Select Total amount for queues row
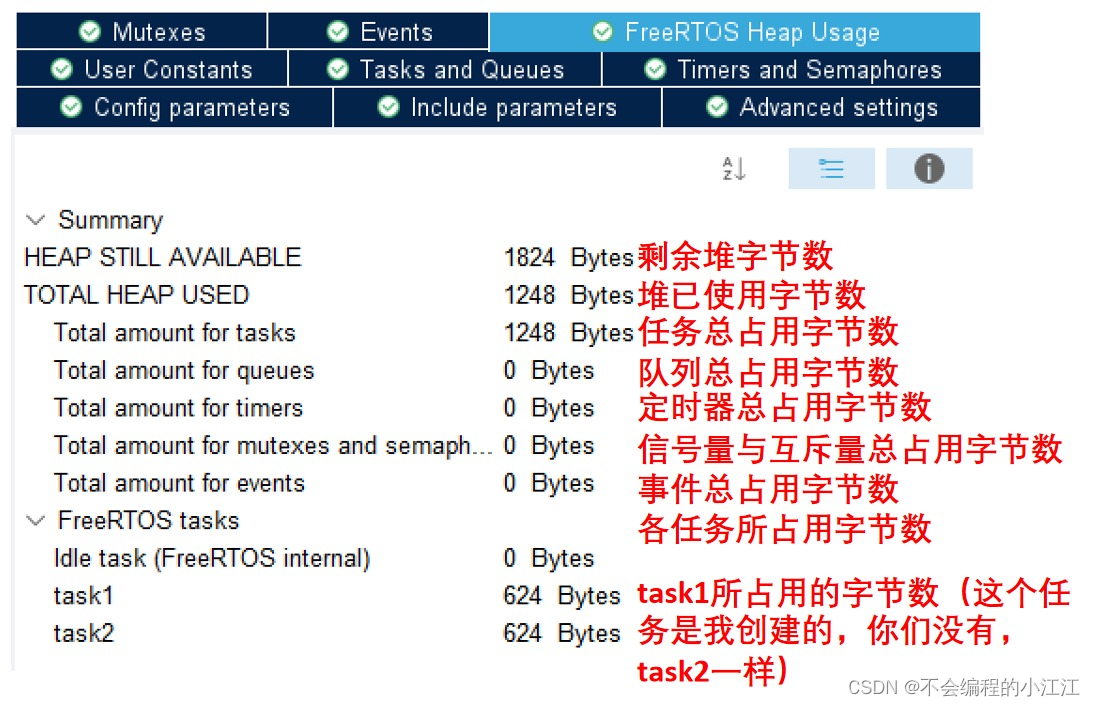The height and width of the screenshot is (706, 1095). click(x=328, y=370)
